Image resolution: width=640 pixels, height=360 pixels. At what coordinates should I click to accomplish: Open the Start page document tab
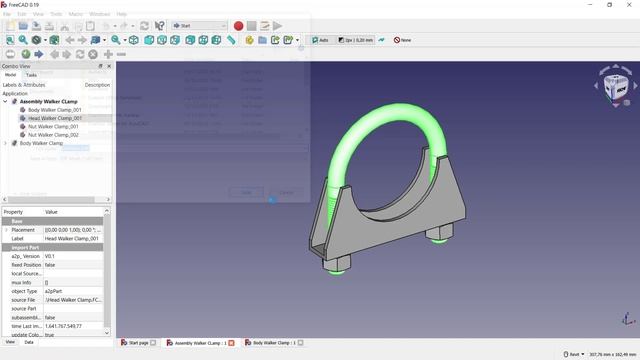point(138,343)
